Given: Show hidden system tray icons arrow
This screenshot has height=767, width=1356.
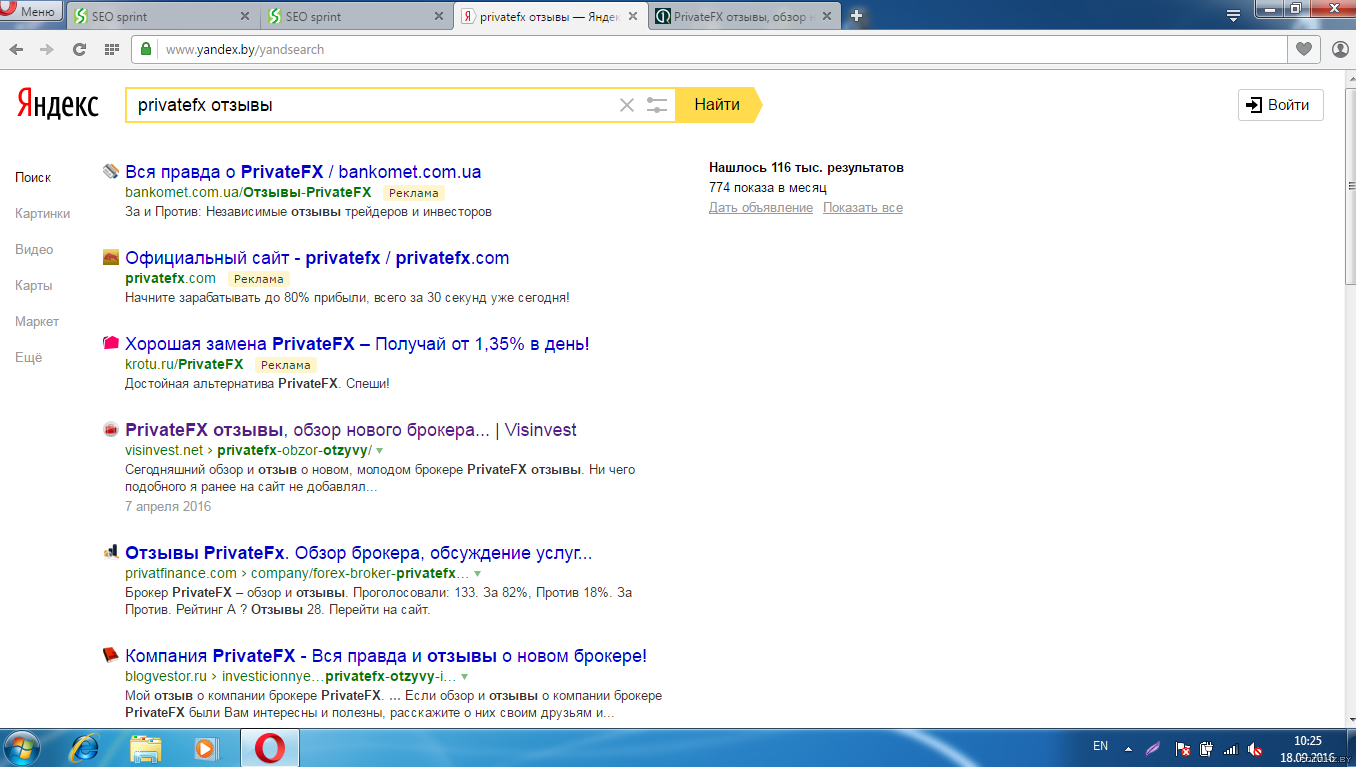Looking at the screenshot, I should point(1129,748).
